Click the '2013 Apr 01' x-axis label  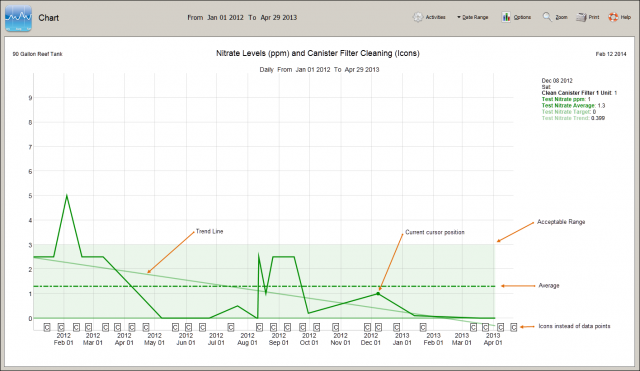click(x=493, y=339)
